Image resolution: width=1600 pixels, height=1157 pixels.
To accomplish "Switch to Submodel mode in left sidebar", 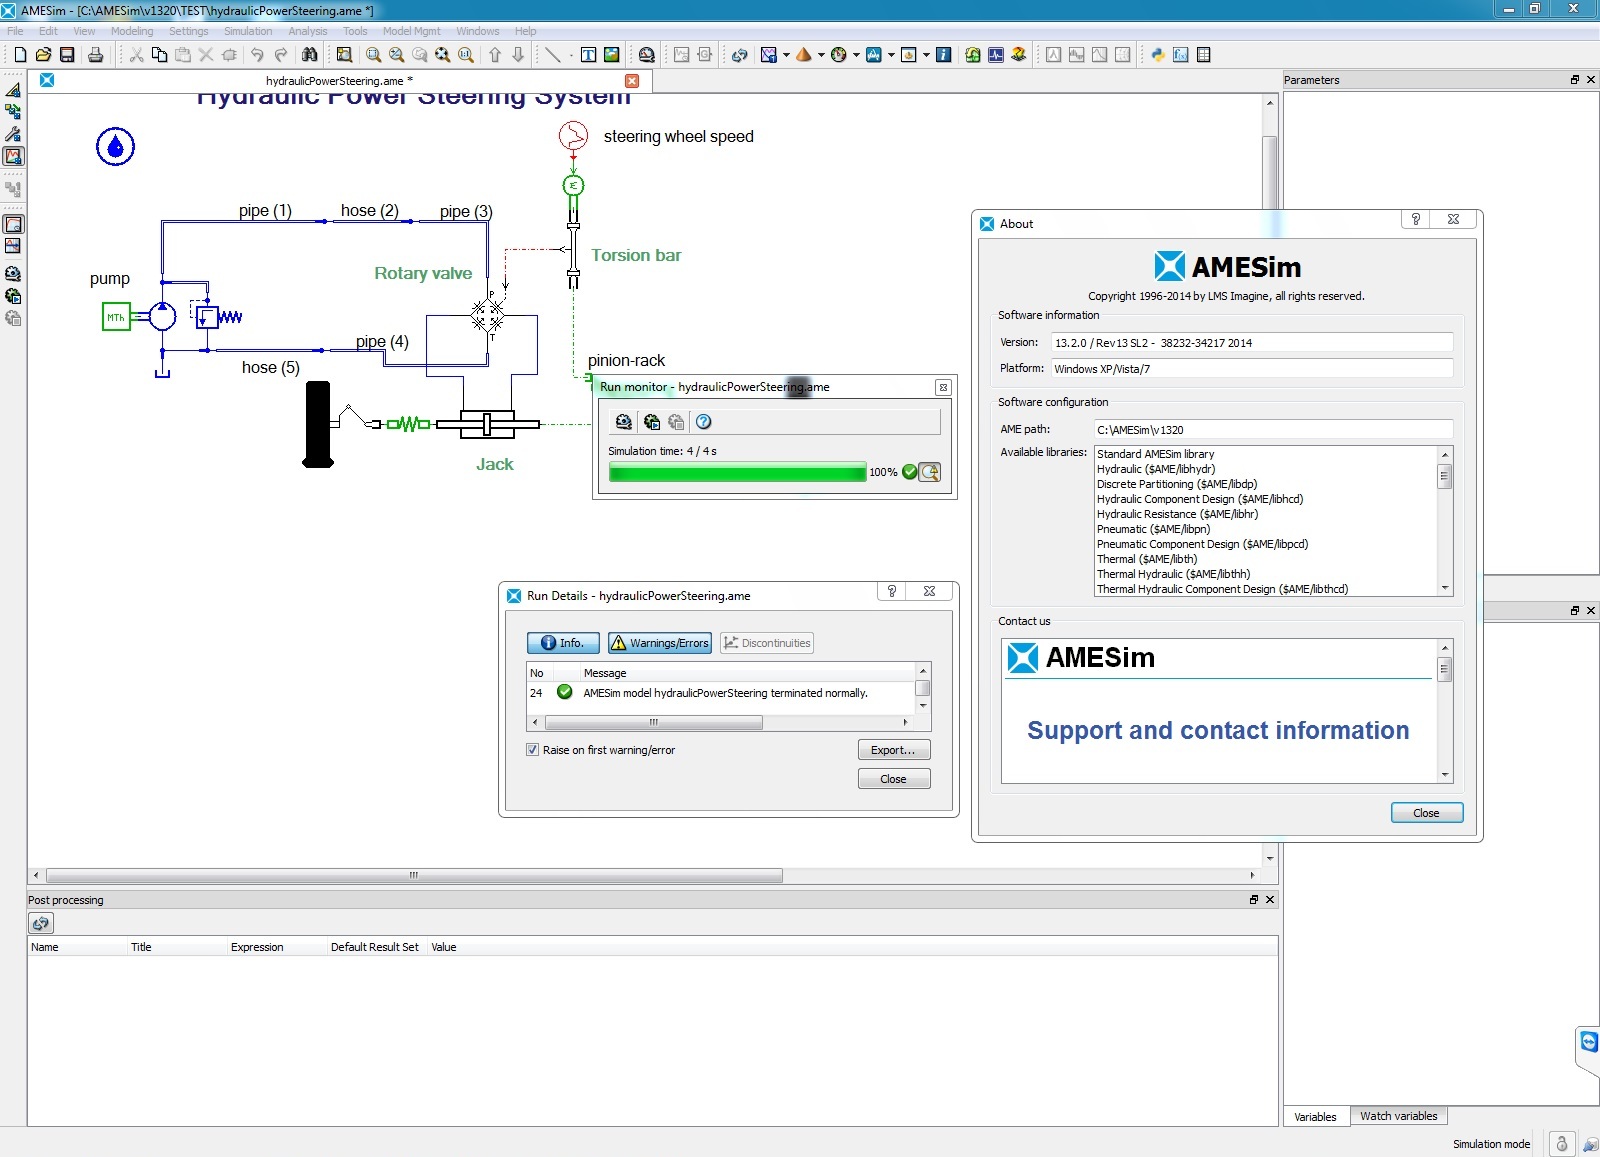I will [x=13, y=112].
